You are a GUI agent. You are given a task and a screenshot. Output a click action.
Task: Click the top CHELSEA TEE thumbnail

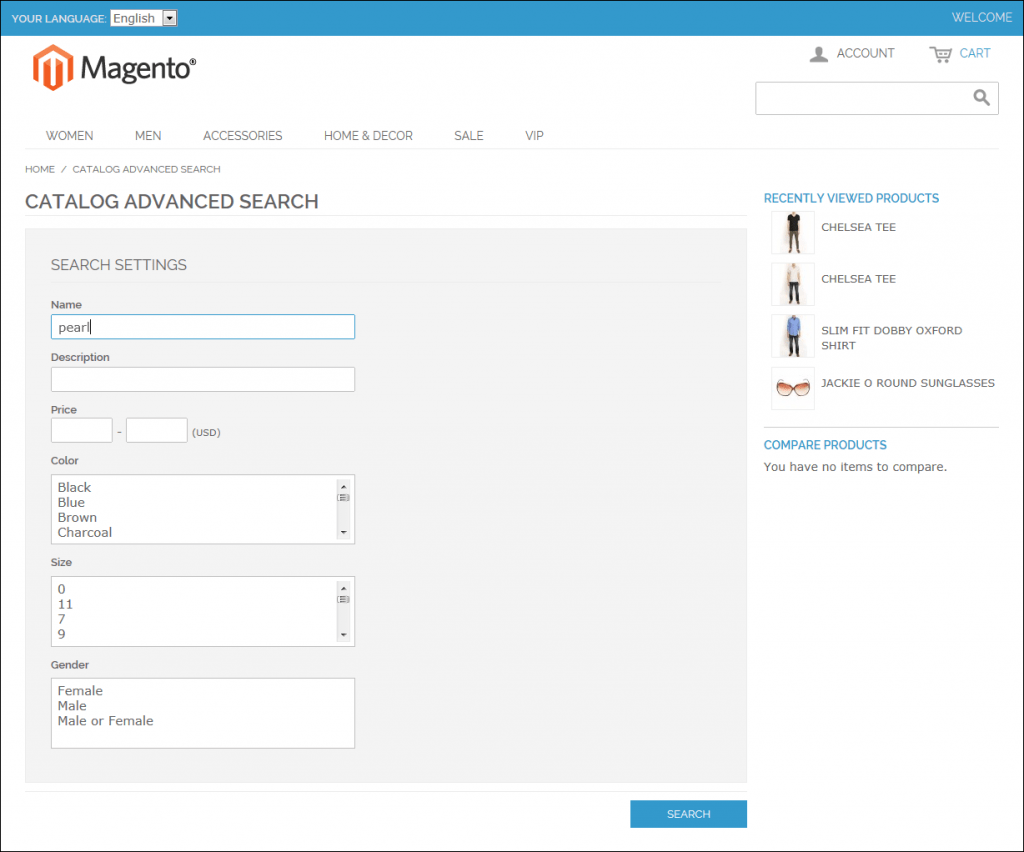[792, 232]
